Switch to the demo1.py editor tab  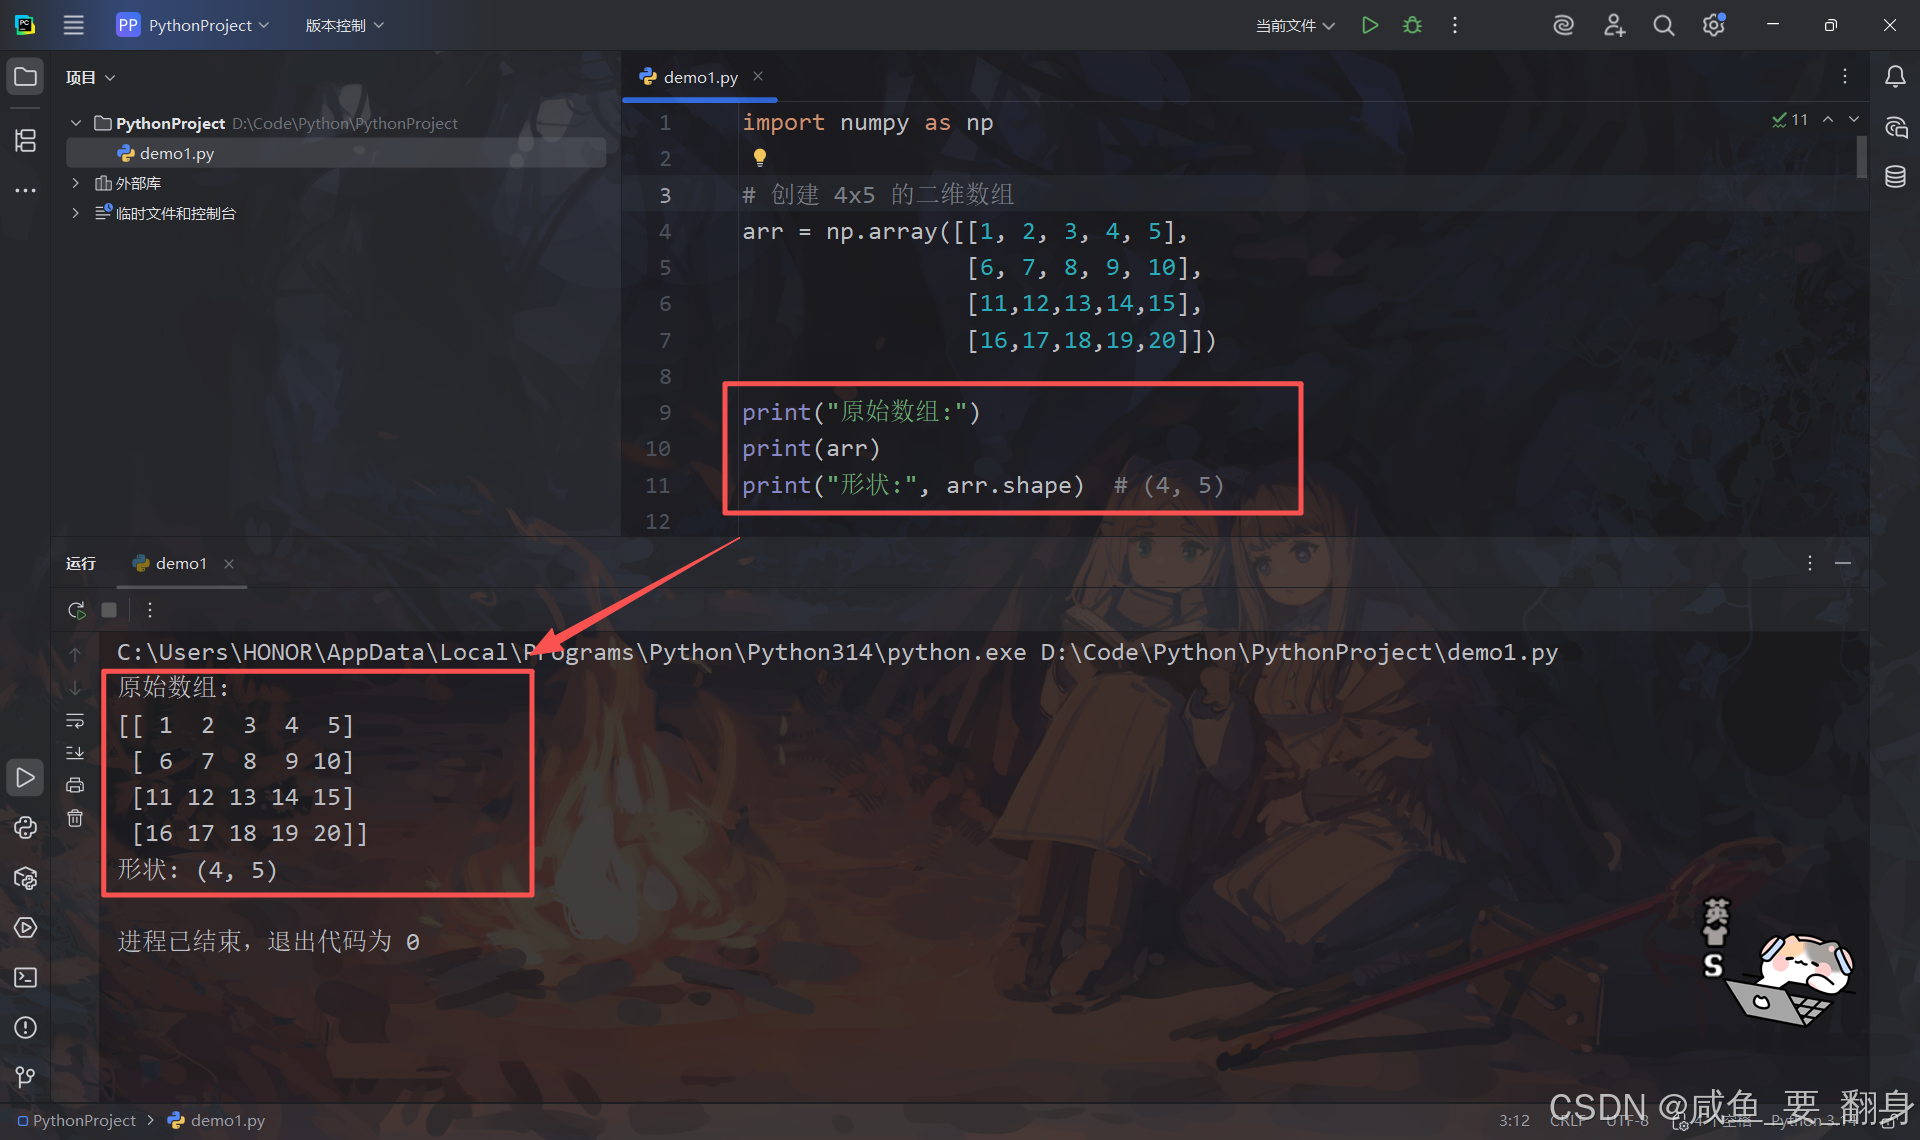699,77
